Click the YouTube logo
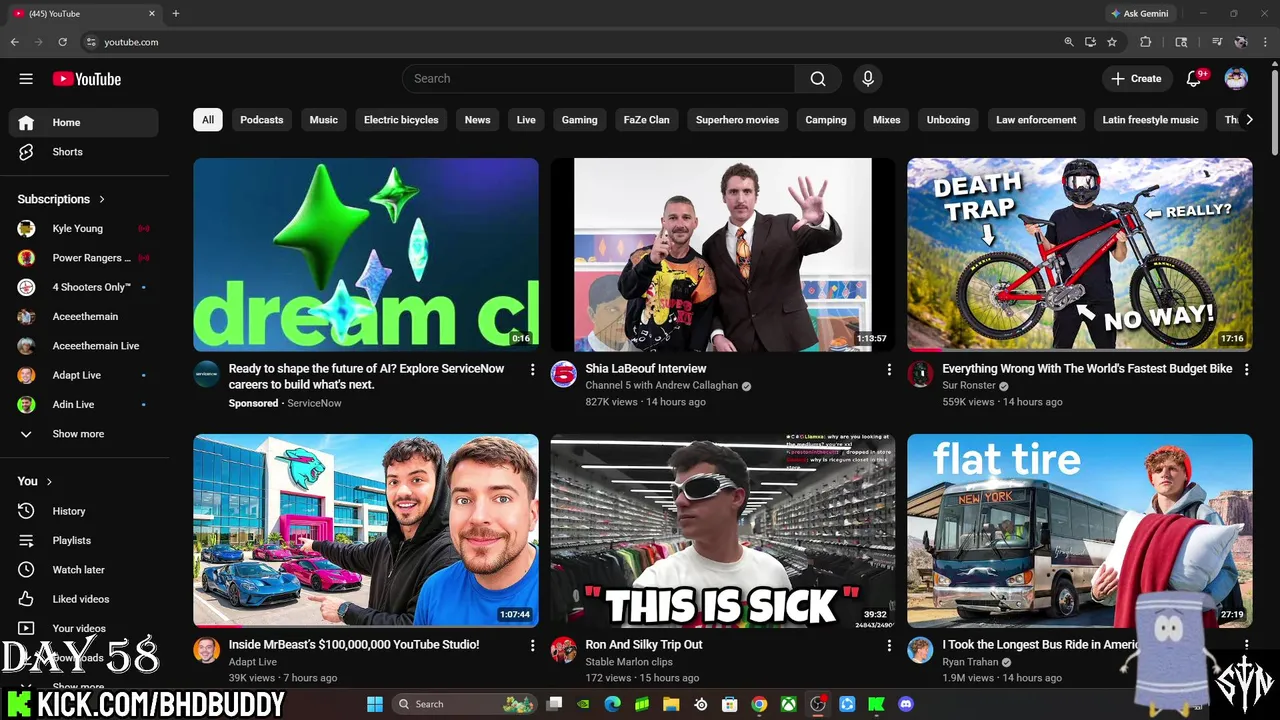Viewport: 1280px width, 720px height. [x=87, y=79]
